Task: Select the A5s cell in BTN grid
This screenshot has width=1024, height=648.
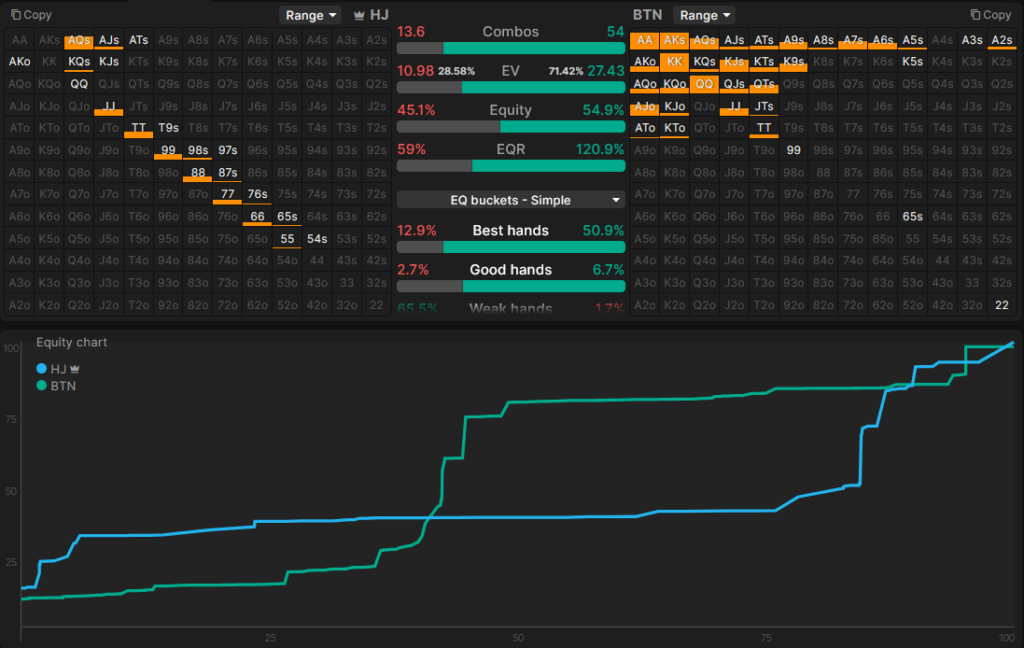Action: (912, 40)
